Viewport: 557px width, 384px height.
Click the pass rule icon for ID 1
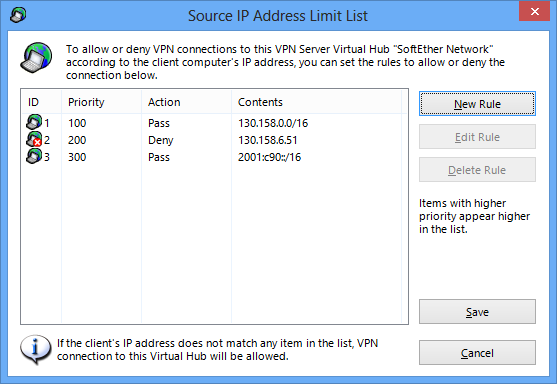pyautogui.click(x=34, y=122)
